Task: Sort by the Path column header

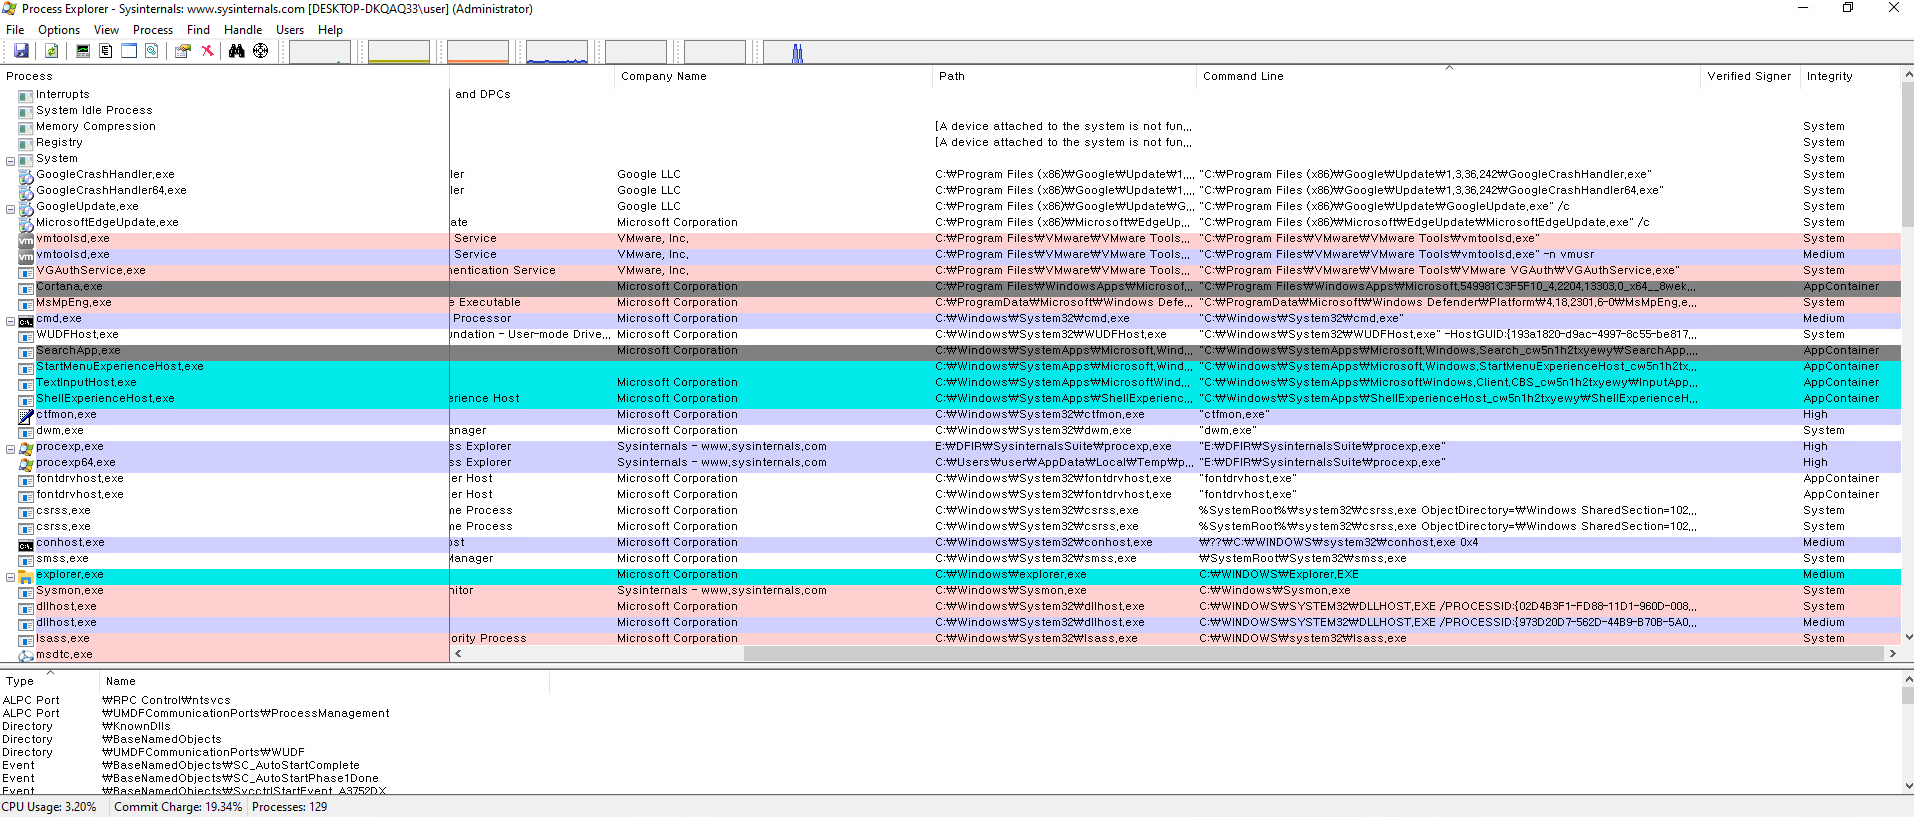Action: tap(1064, 76)
